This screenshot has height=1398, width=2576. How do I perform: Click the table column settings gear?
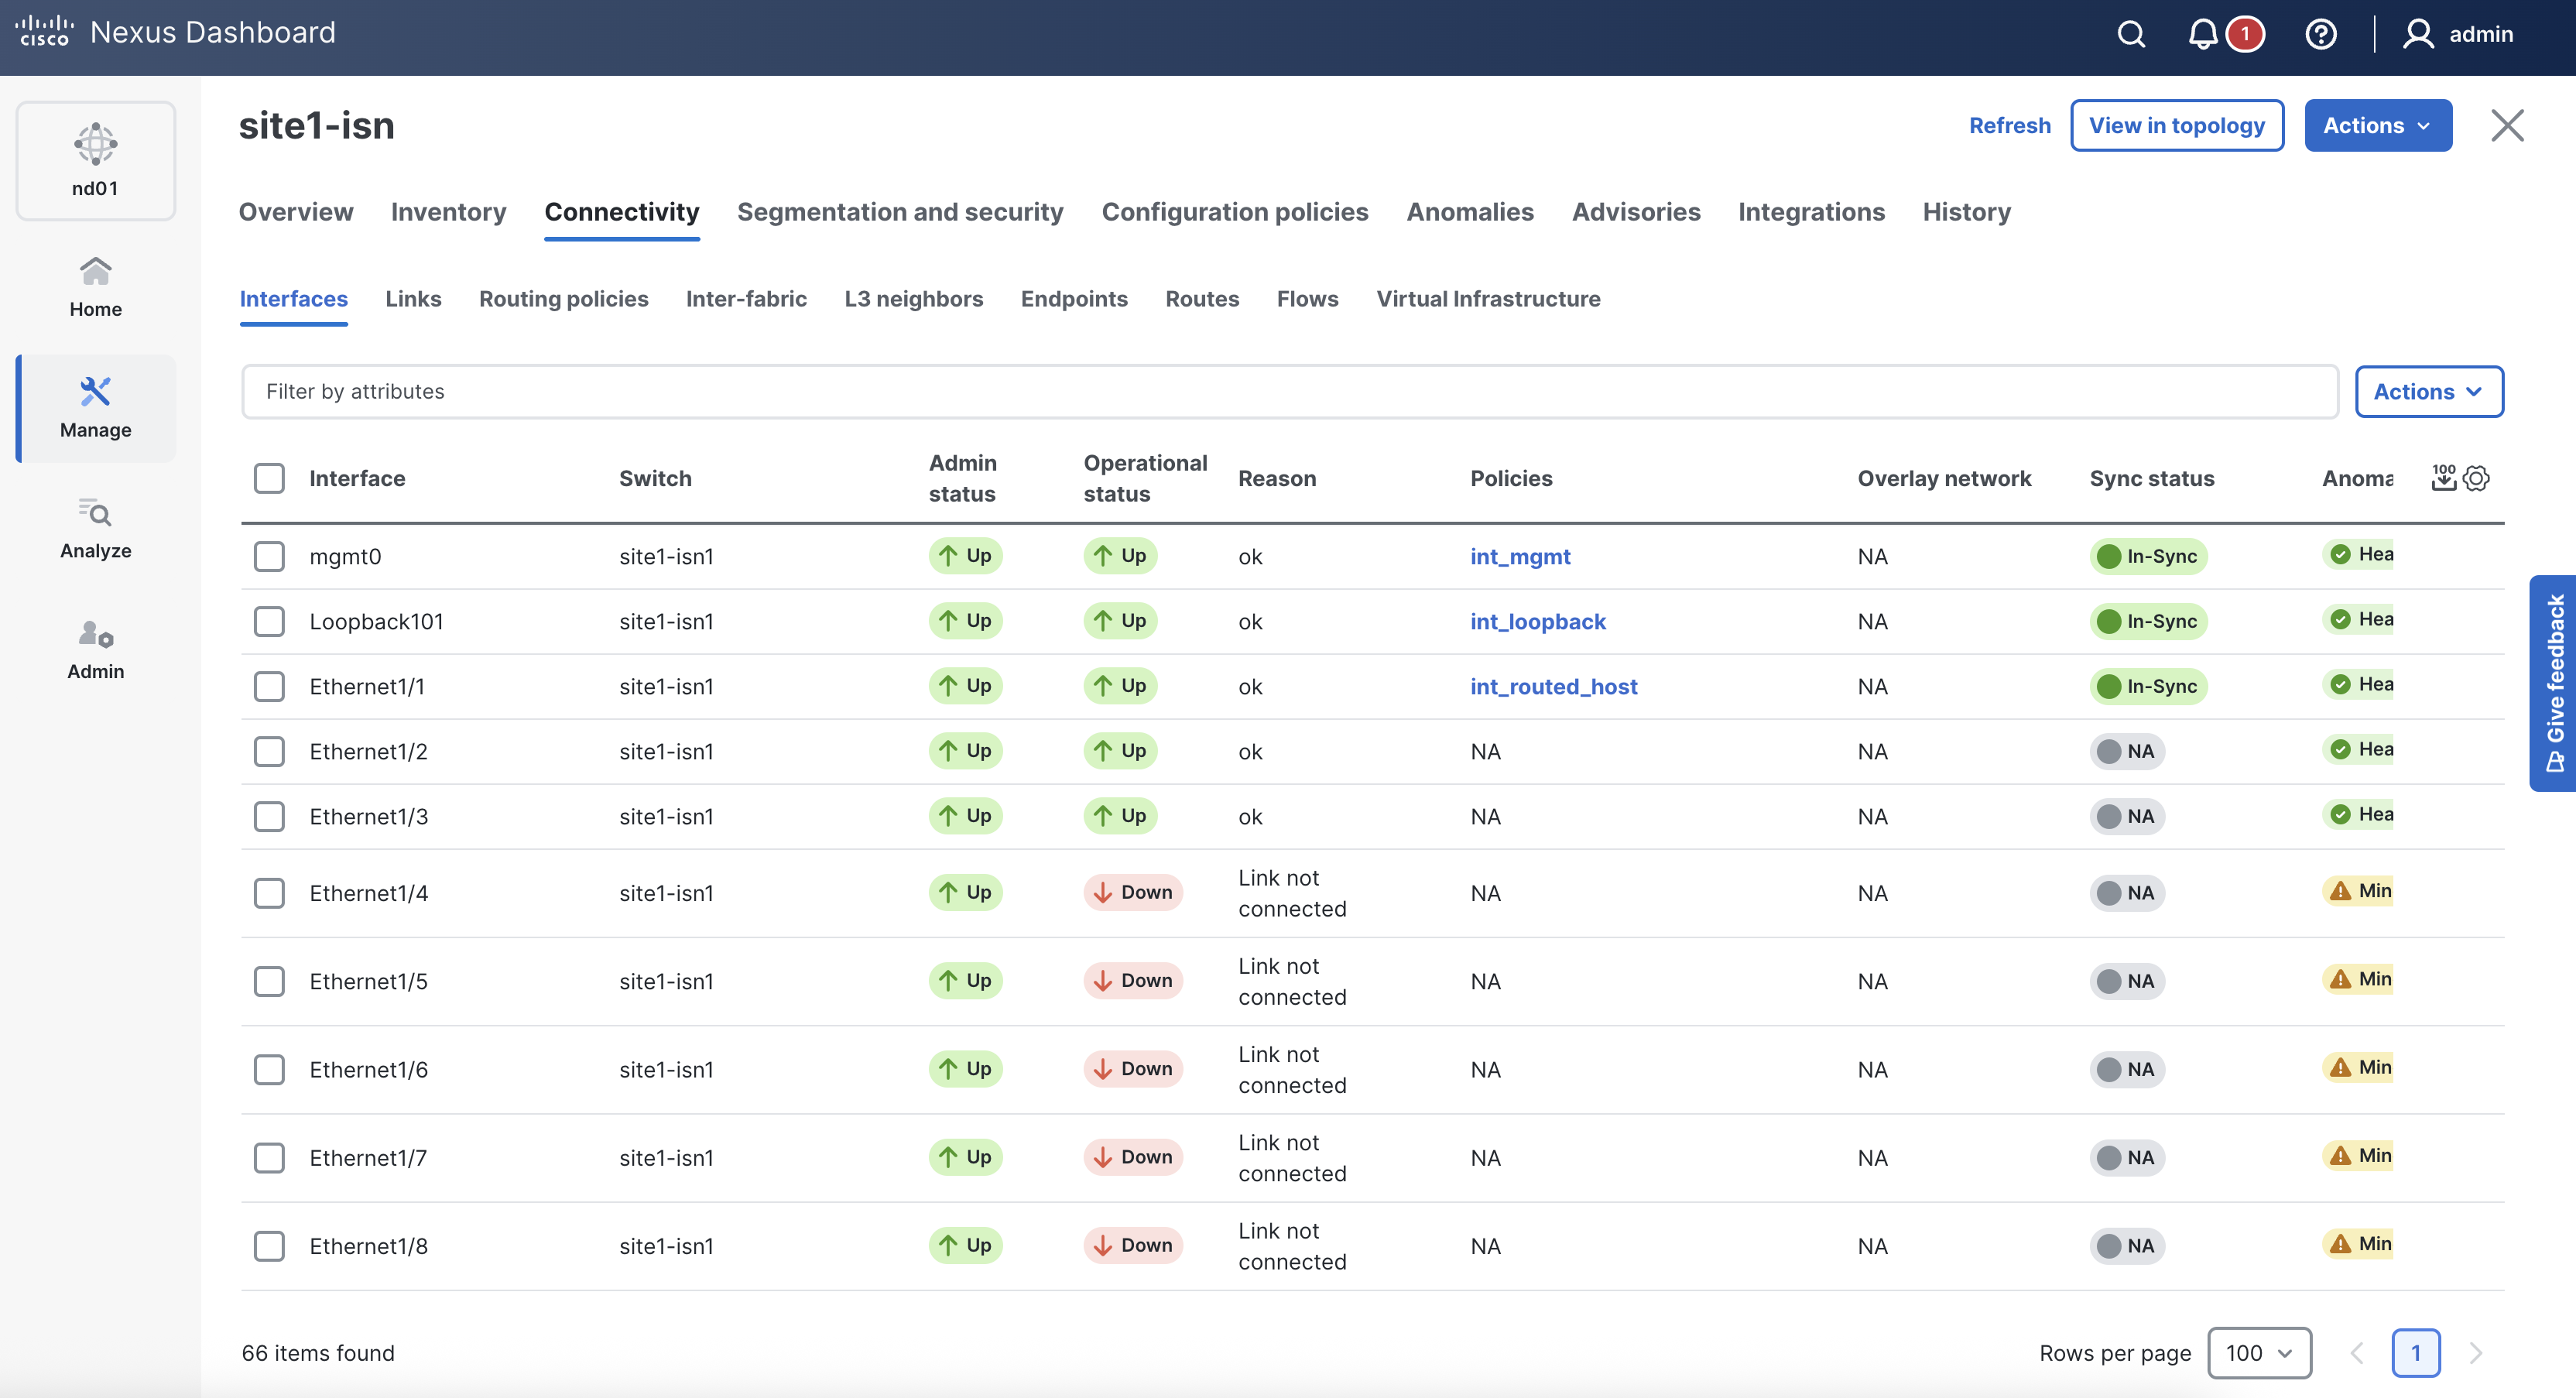[x=2477, y=478]
